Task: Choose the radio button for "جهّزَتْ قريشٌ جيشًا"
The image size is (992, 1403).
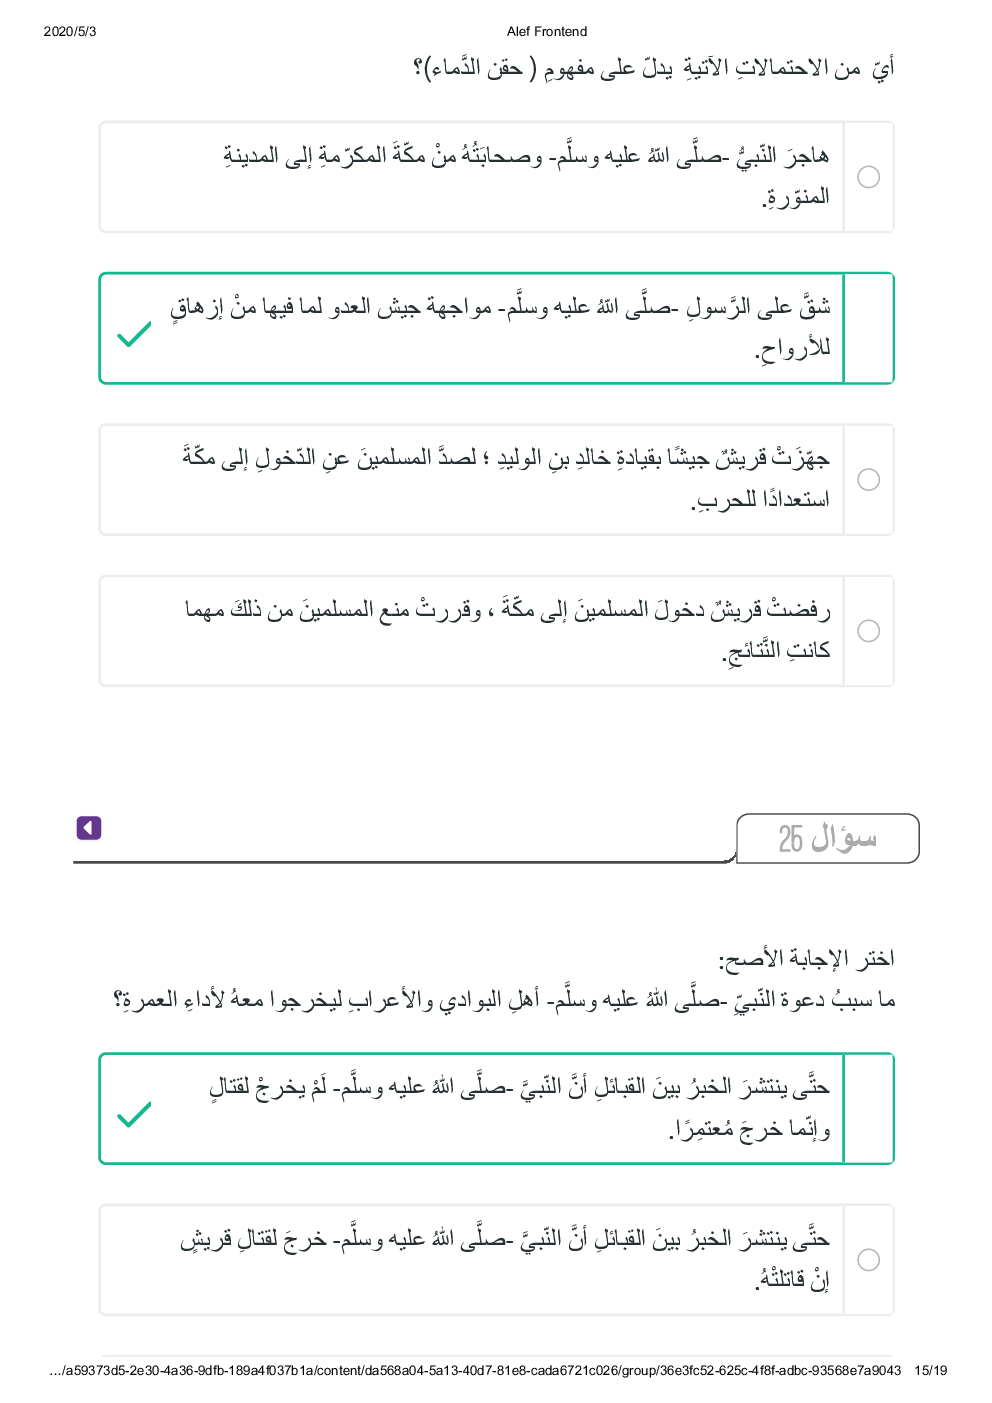Action: point(869,480)
